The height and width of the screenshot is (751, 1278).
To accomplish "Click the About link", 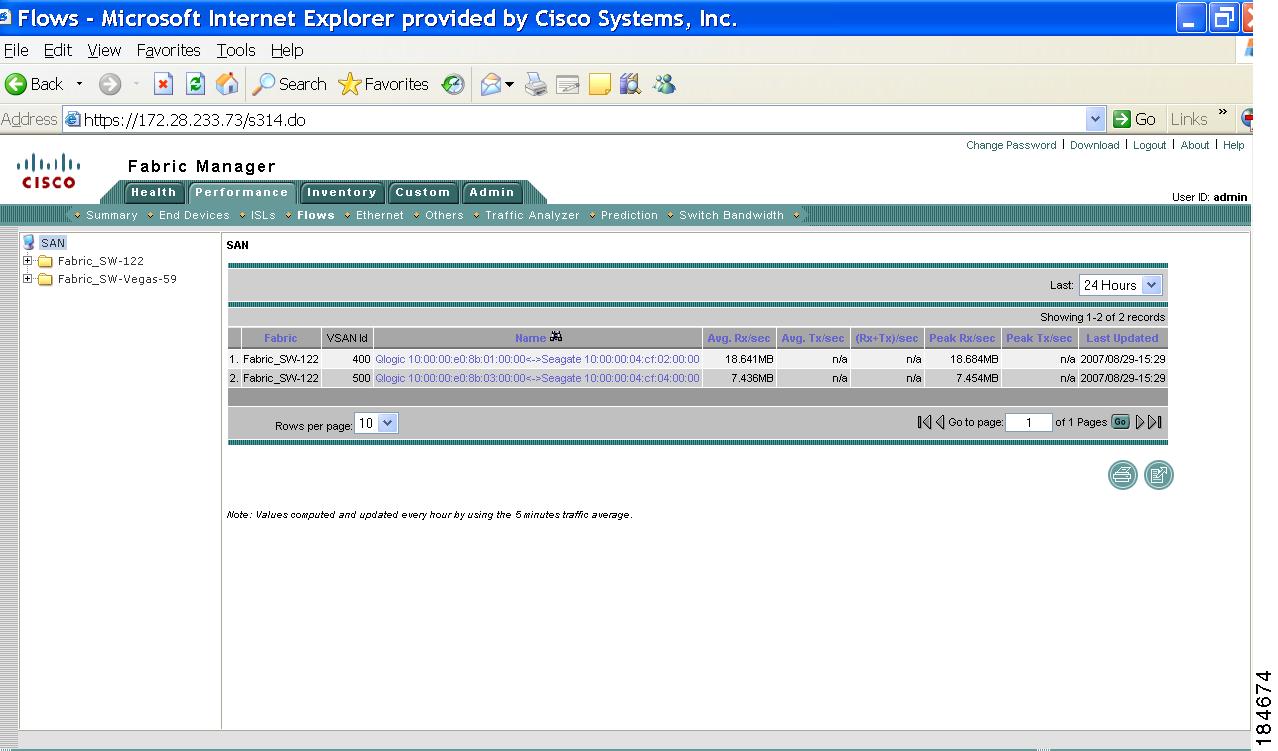I will 1194,145.
